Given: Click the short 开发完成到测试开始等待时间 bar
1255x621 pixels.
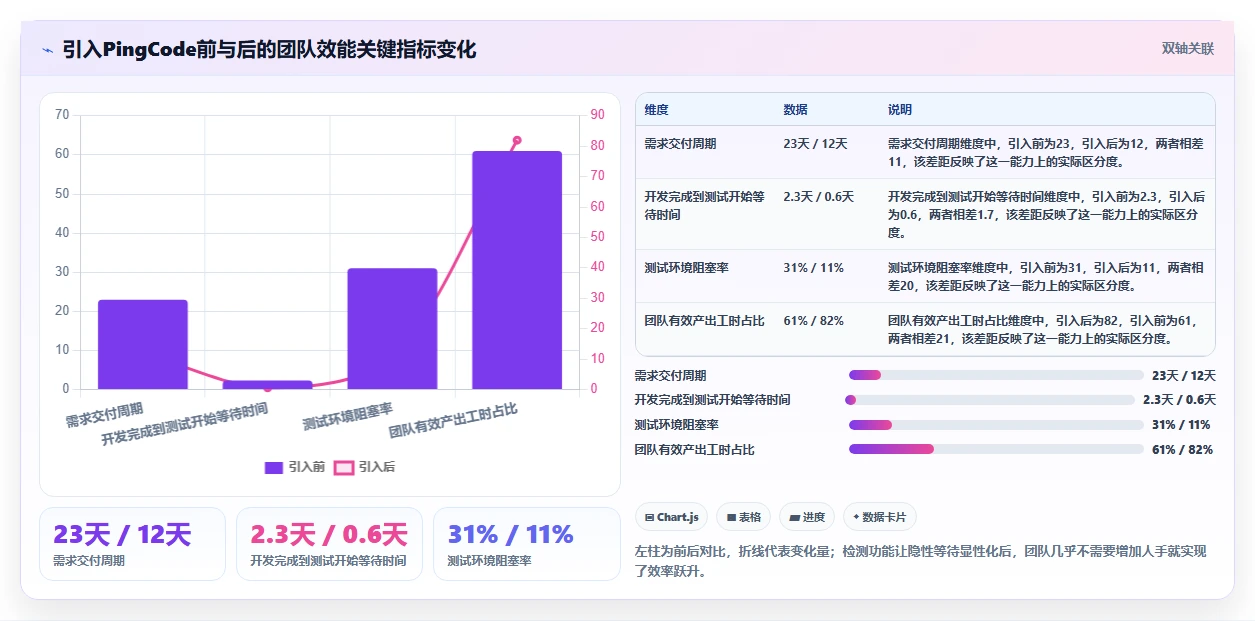Looking at the screenshot, I should [x=267, y=385].
